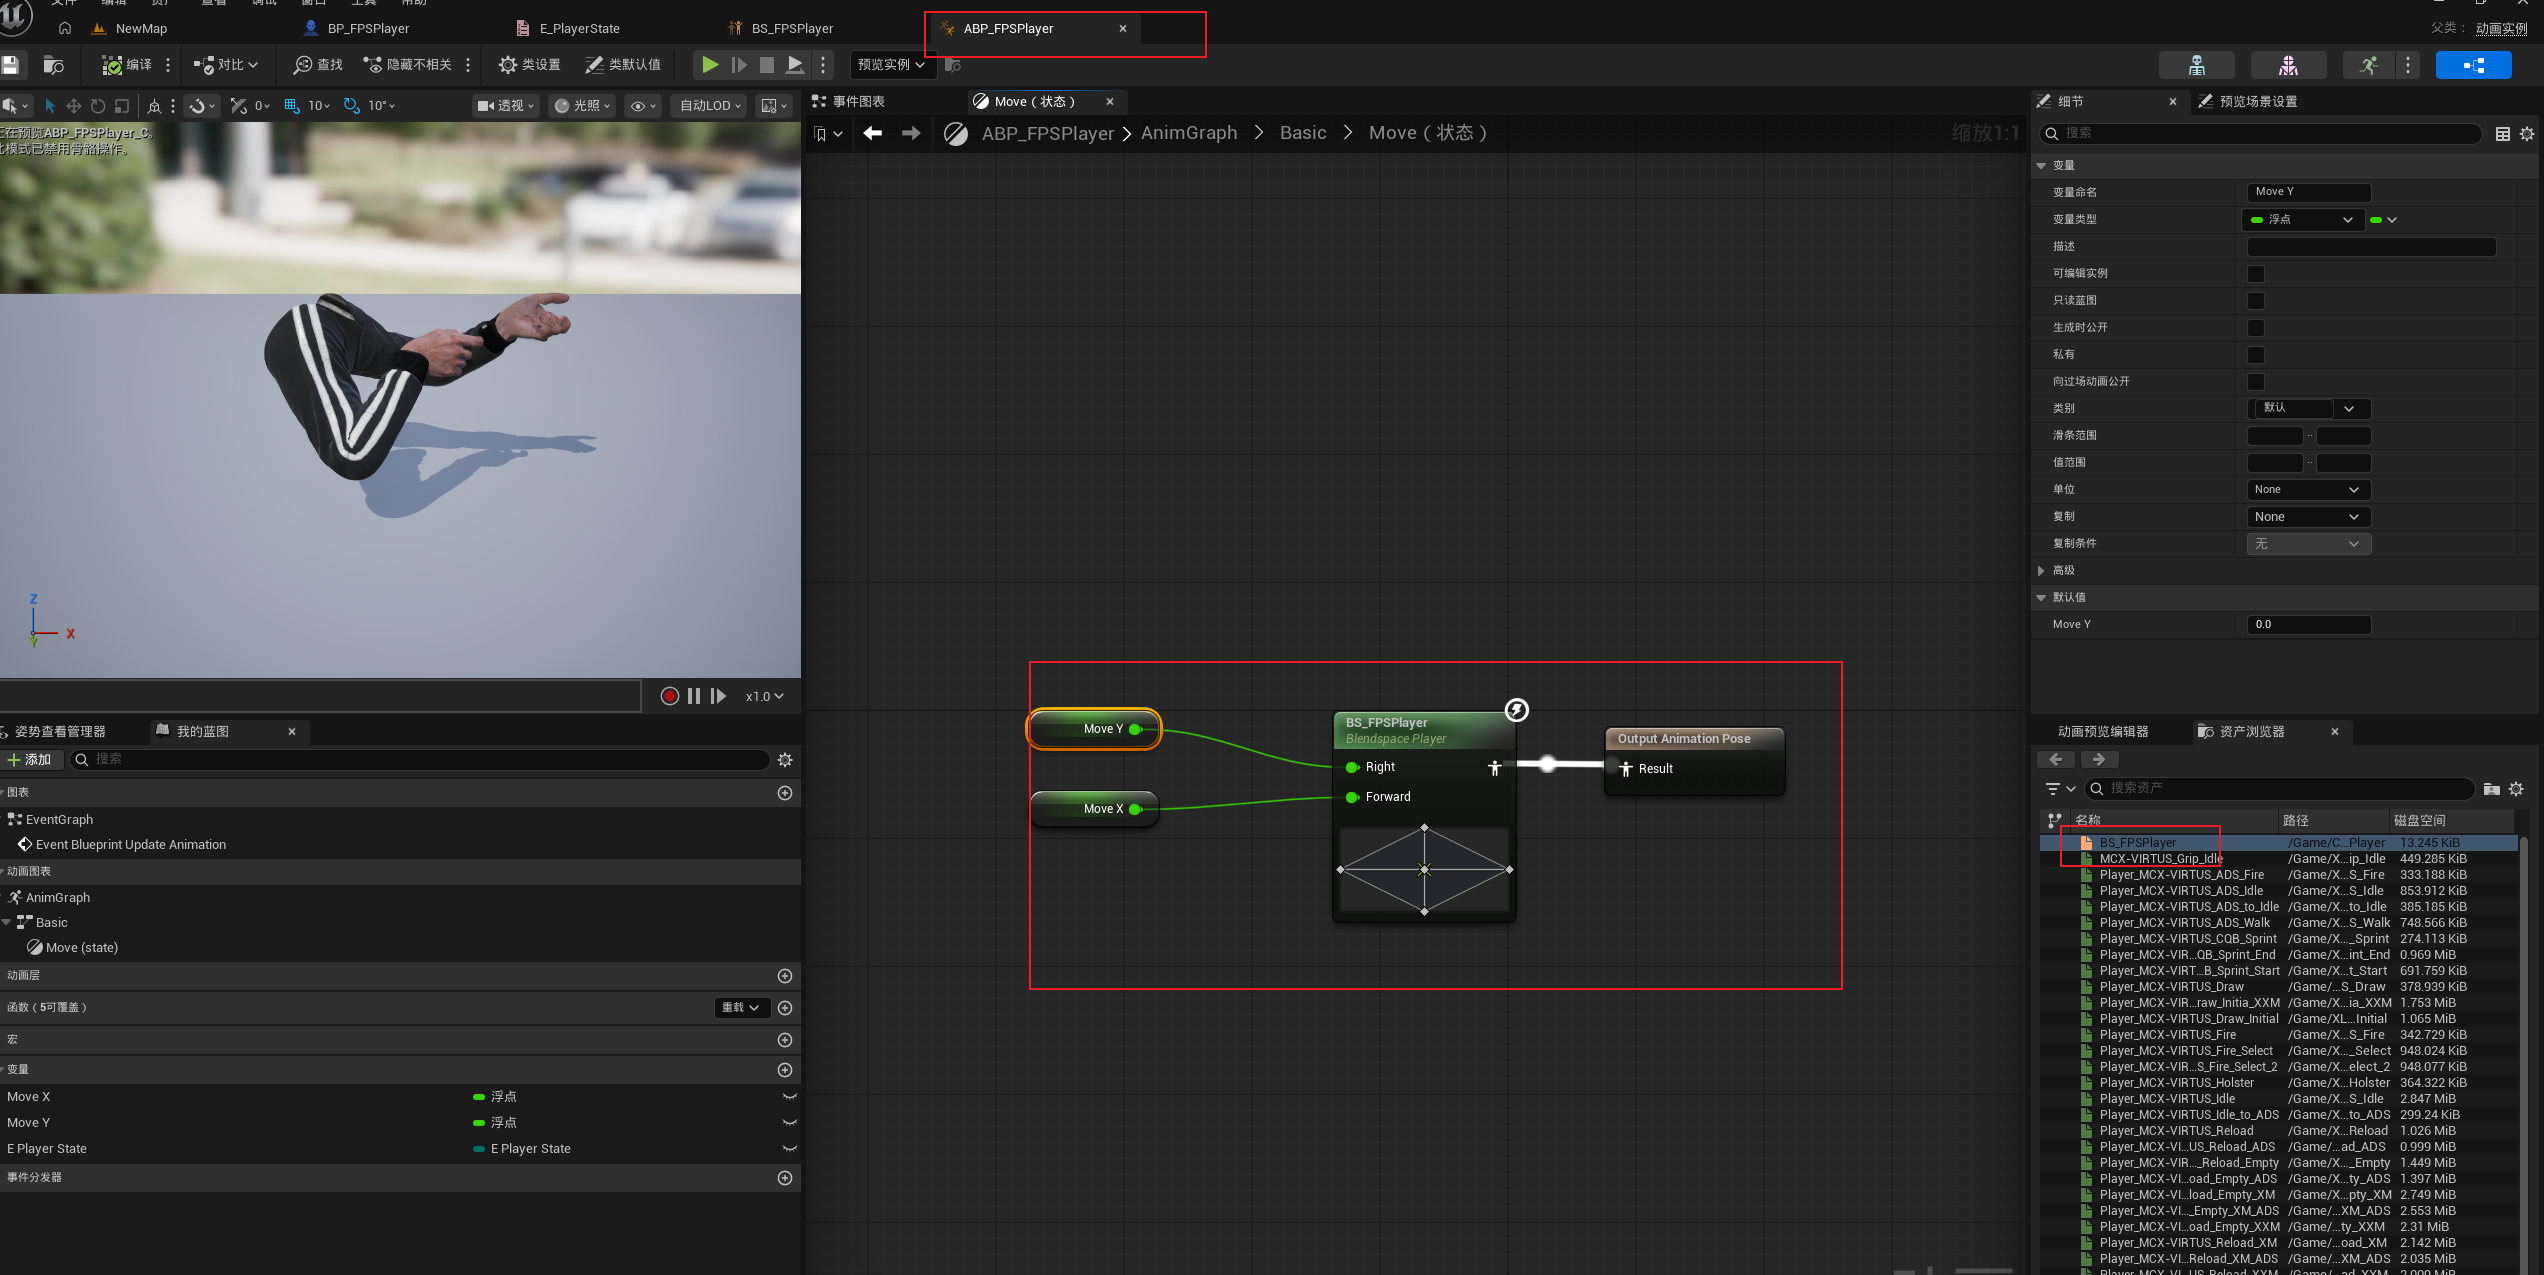Open My Blueprint panel settings gear
Screen dimensions: 2544x1275
tap(785, 760)
